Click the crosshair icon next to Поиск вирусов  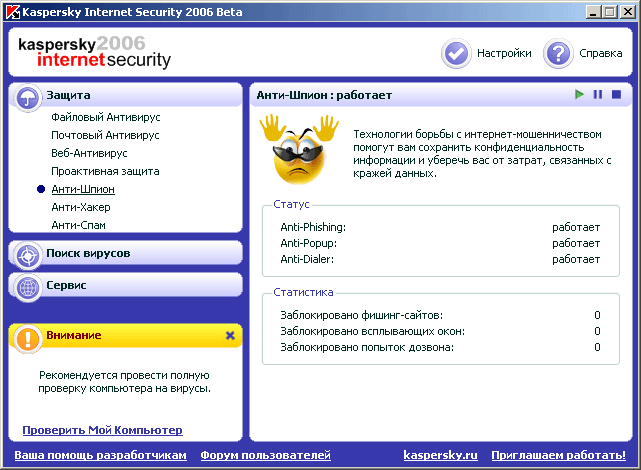click(x=27, y=256)
